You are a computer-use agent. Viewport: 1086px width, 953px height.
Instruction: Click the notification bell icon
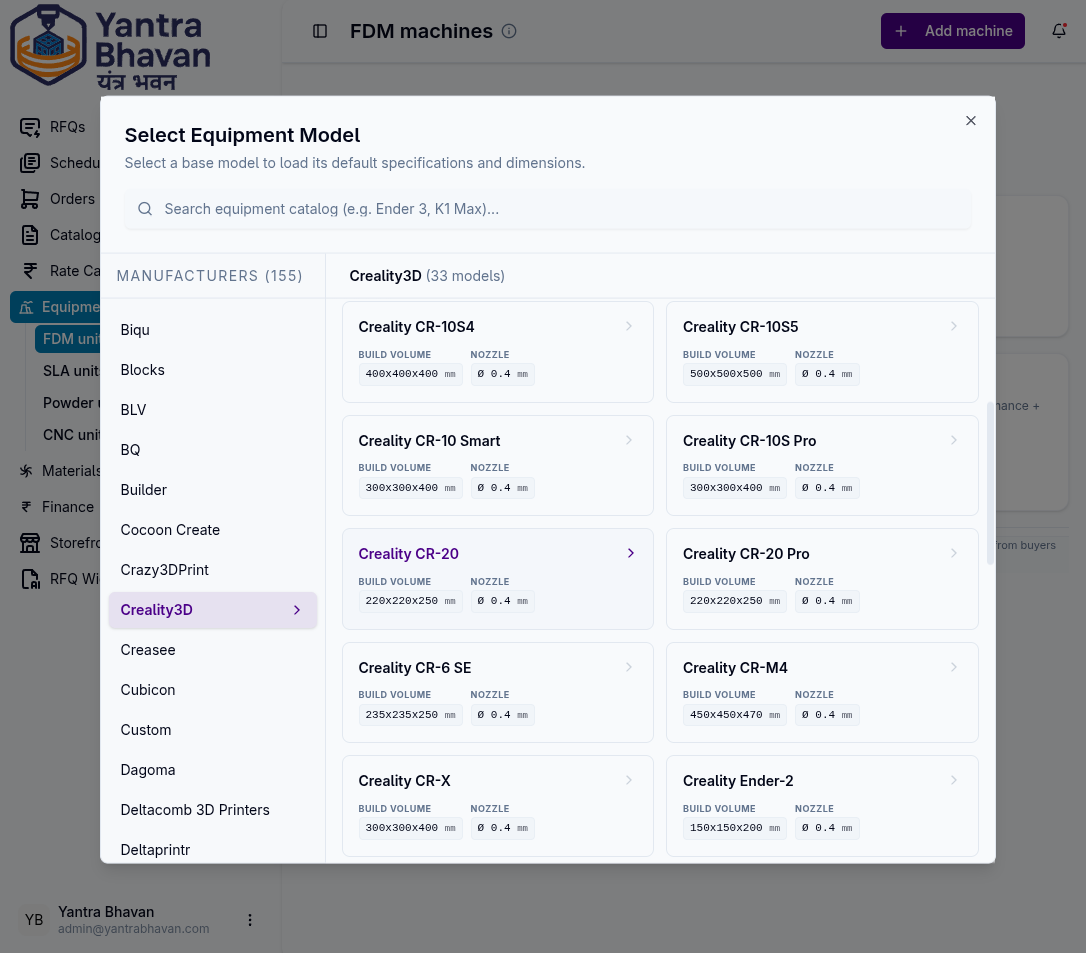click(1059, 31)
